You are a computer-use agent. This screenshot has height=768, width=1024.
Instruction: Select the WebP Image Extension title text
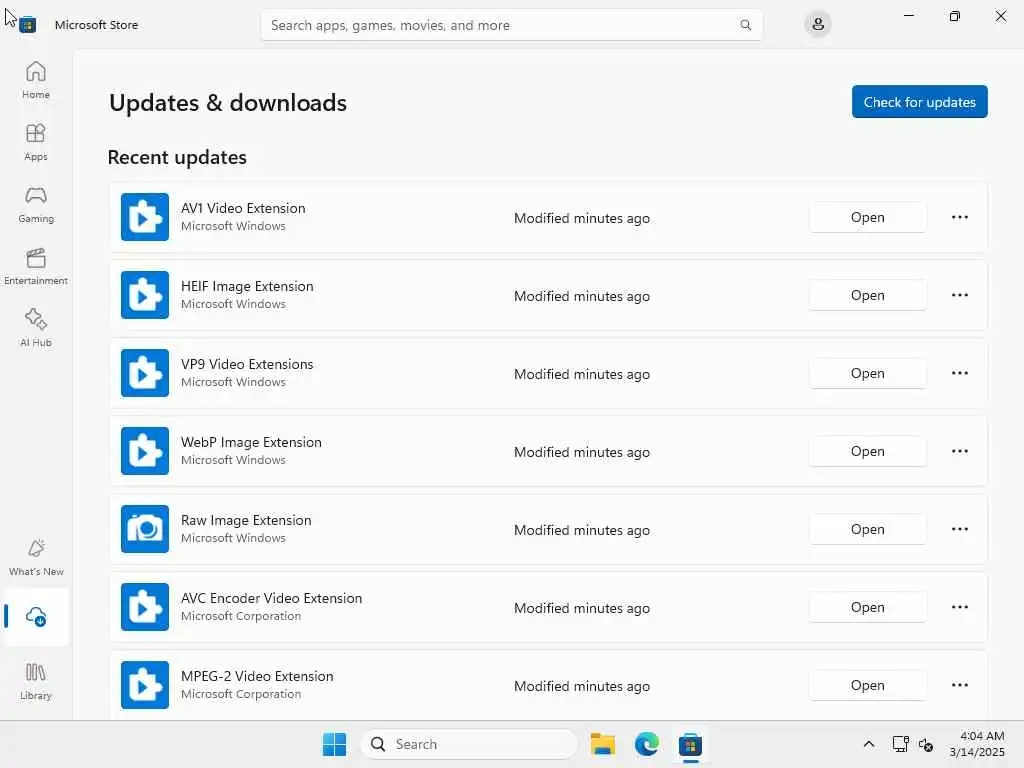point(251,442)
